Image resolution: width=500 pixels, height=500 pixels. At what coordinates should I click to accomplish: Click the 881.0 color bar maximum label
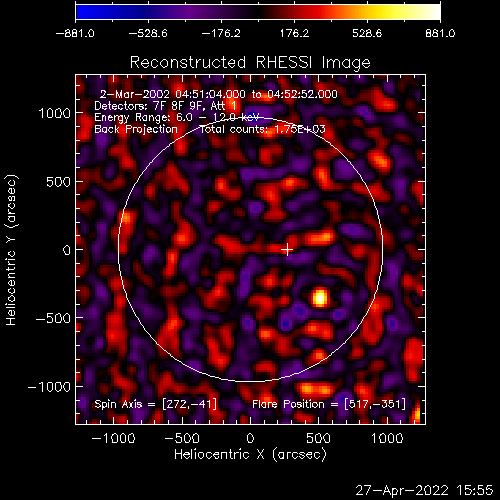tap(440, 33)
